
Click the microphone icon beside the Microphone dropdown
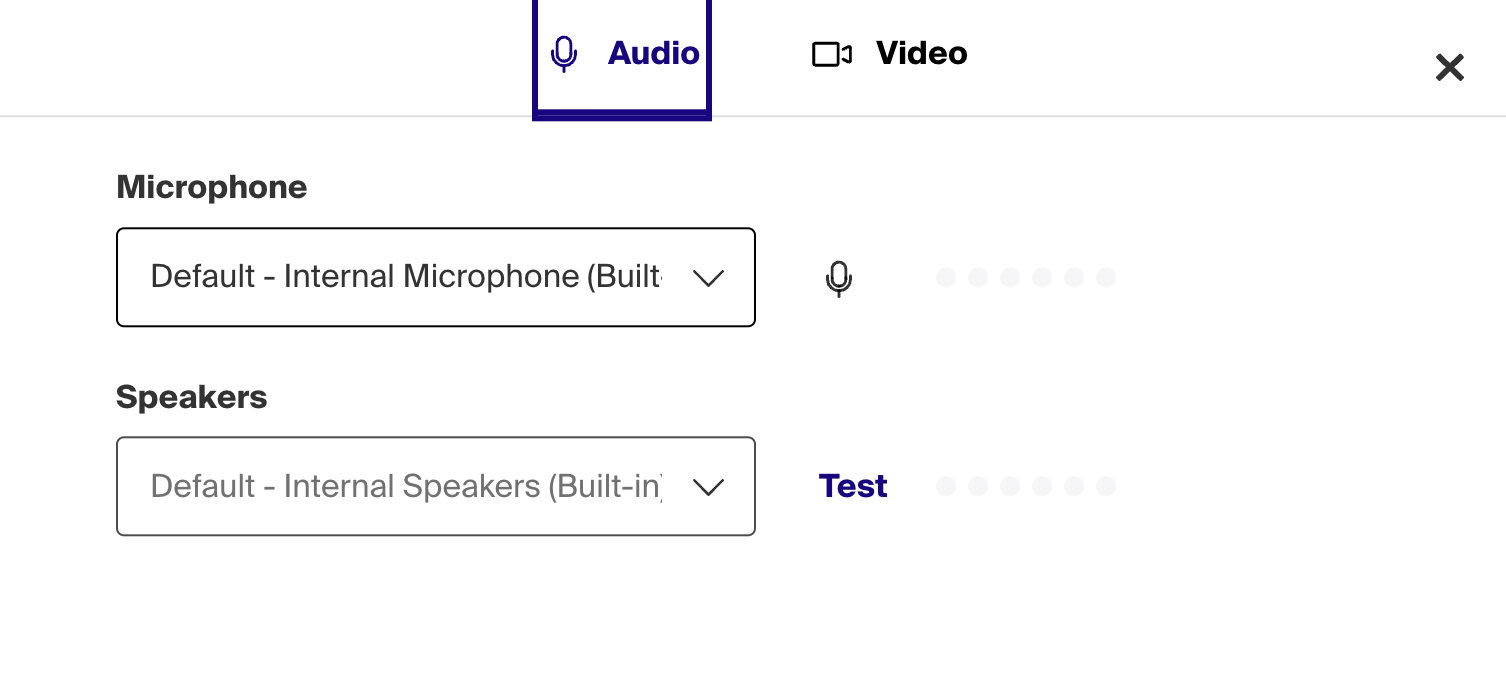pos(839,279)
